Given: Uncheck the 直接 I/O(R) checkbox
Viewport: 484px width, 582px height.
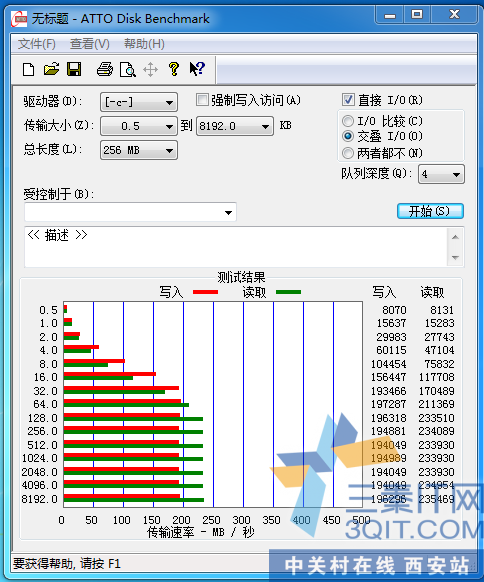Looking at the screenshot, I should pos(348,100).
